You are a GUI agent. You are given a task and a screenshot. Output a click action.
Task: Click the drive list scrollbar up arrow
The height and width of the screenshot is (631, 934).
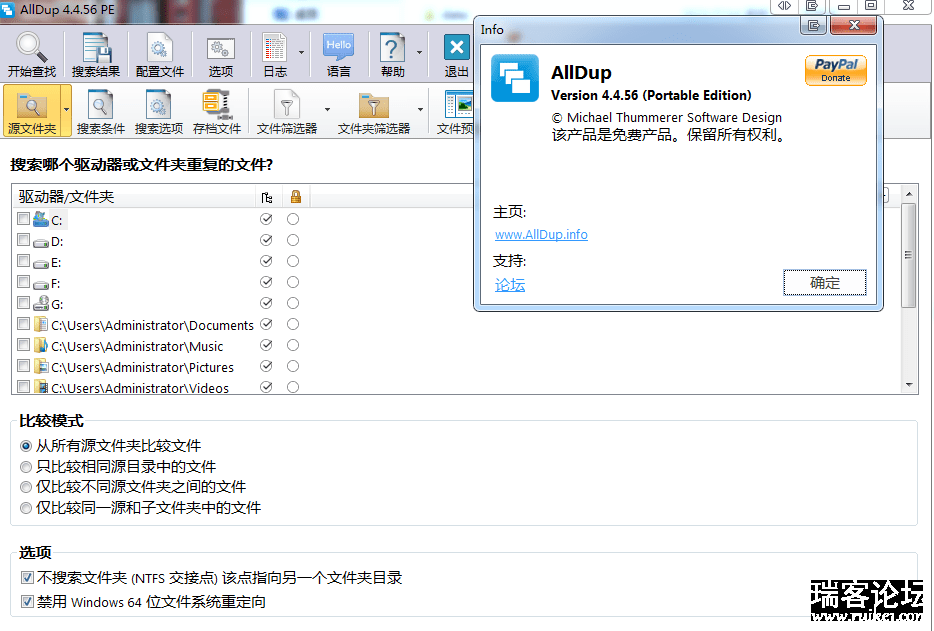[x=909, y=194]
